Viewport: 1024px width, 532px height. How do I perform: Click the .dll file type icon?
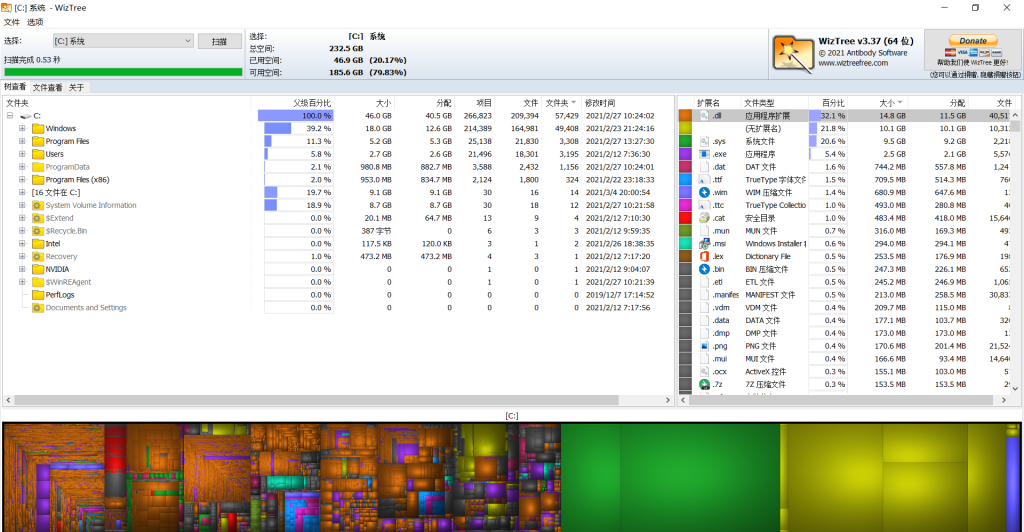click(704, 116)
